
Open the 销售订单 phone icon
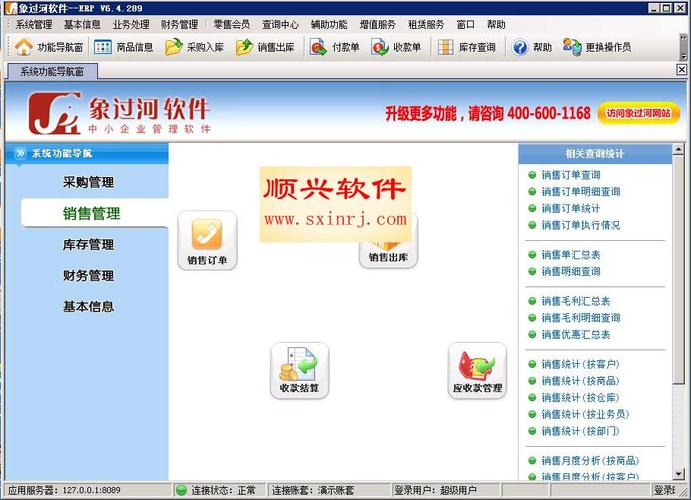(207, 240)
